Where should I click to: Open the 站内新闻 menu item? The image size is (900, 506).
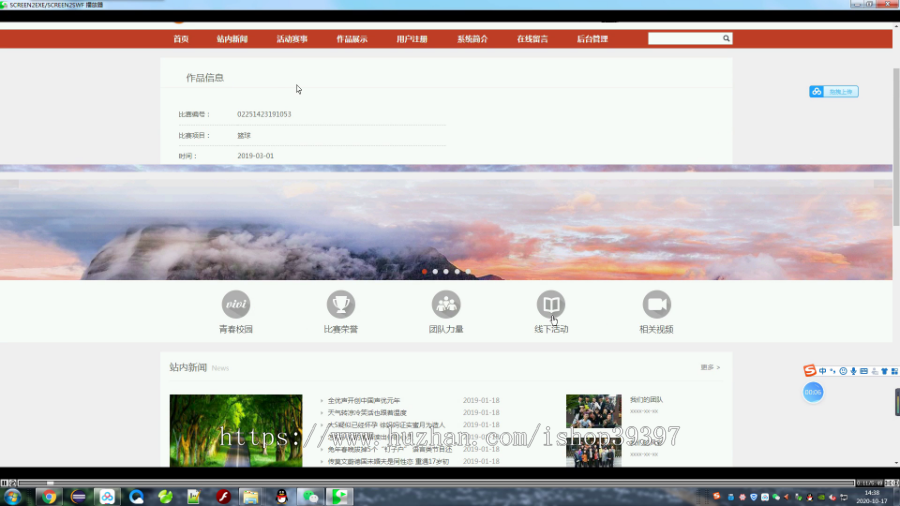(x=232, y=39)
